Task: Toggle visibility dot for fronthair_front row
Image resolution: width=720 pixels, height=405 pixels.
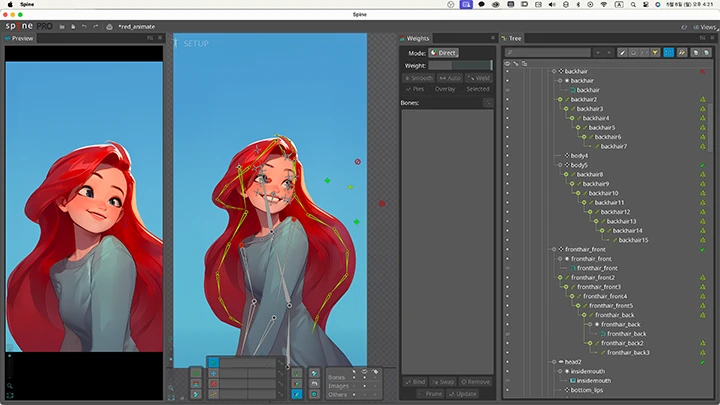Action: tap(507, 249)
